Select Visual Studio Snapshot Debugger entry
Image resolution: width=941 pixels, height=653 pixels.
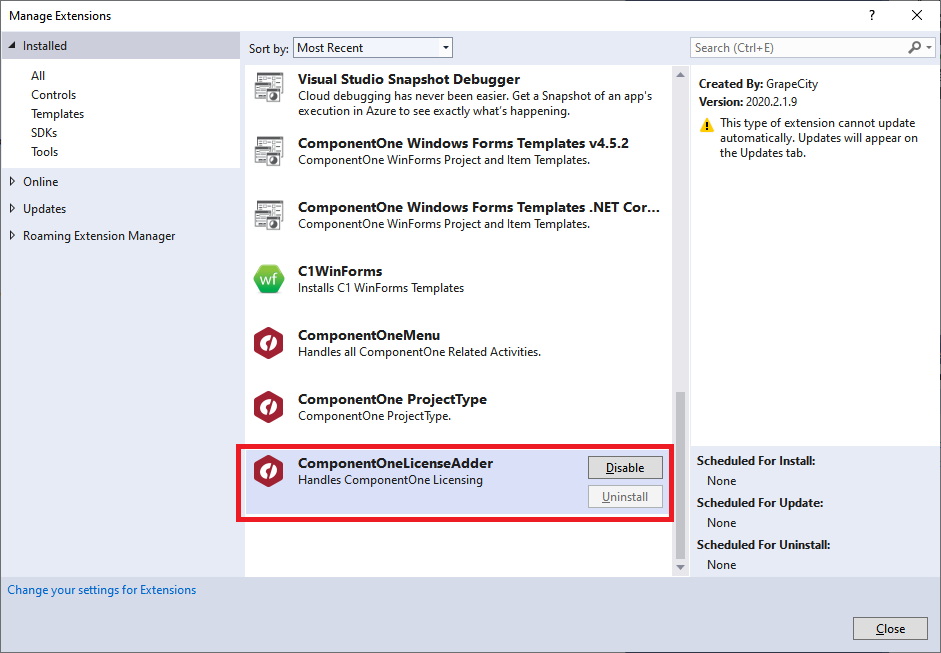[x=459, y=95]
